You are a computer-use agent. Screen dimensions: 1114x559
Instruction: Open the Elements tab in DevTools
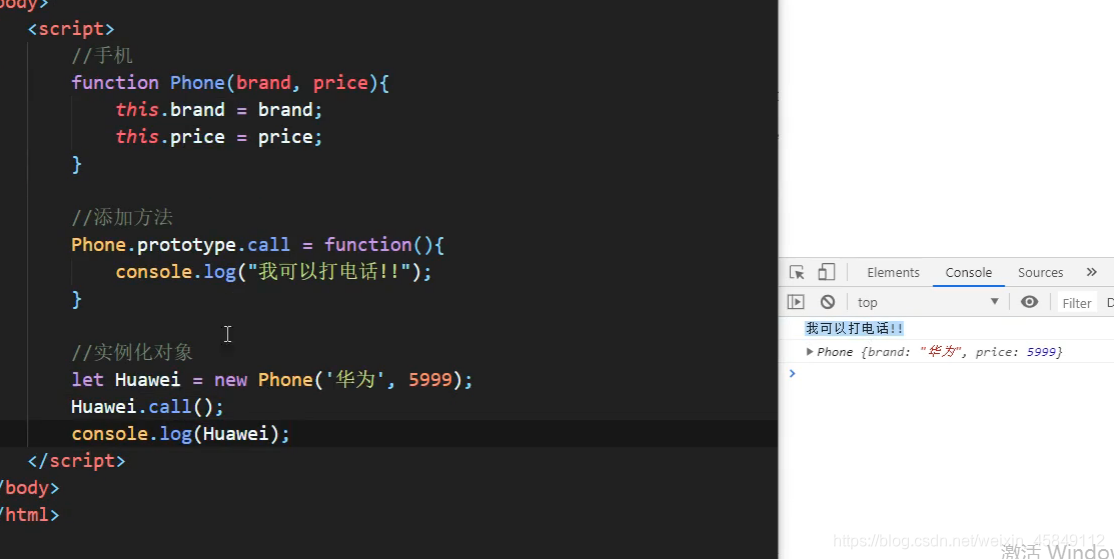tap(893, 273)
